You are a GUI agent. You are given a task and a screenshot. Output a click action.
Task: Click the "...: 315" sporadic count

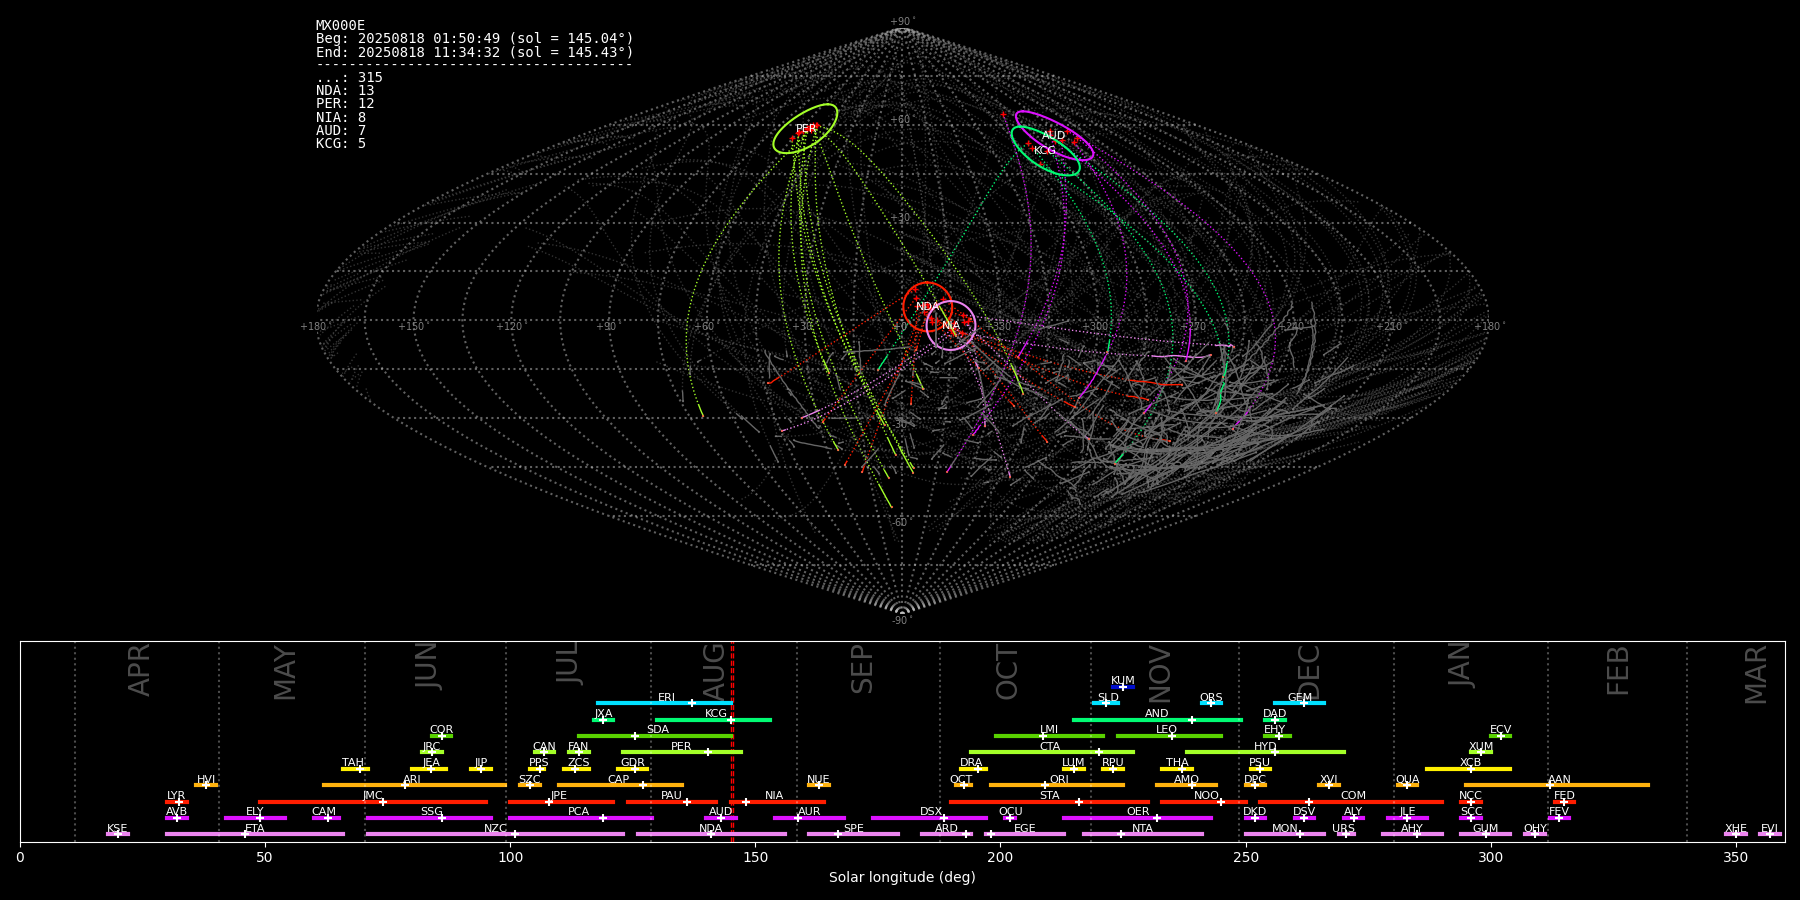pyautogui.click(x=349, y=78)
